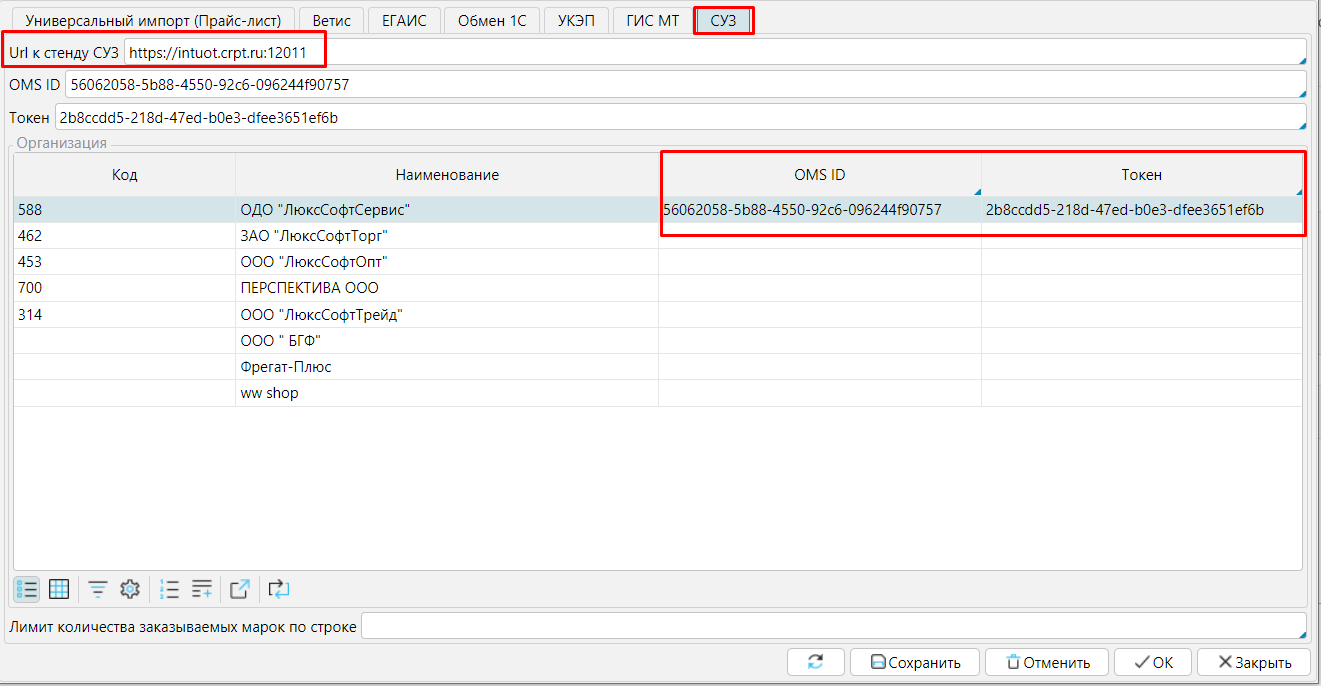The image size is (1321, 686).
Task: Click the numbered list icon
Action: click(170, 589)
